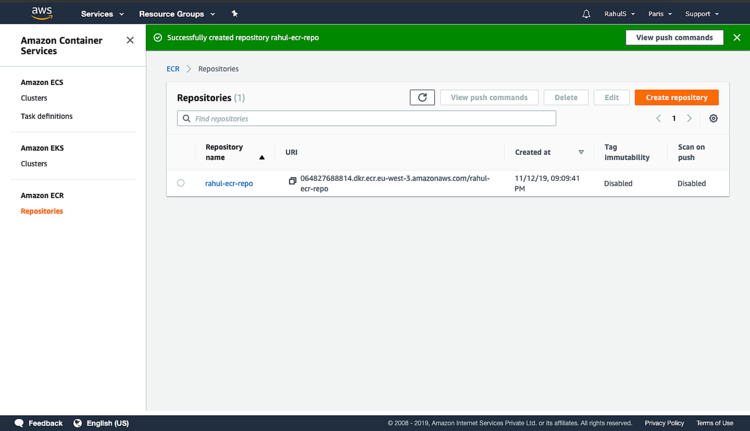Click the URI column header
750x431 pixels.
point(291,152)
